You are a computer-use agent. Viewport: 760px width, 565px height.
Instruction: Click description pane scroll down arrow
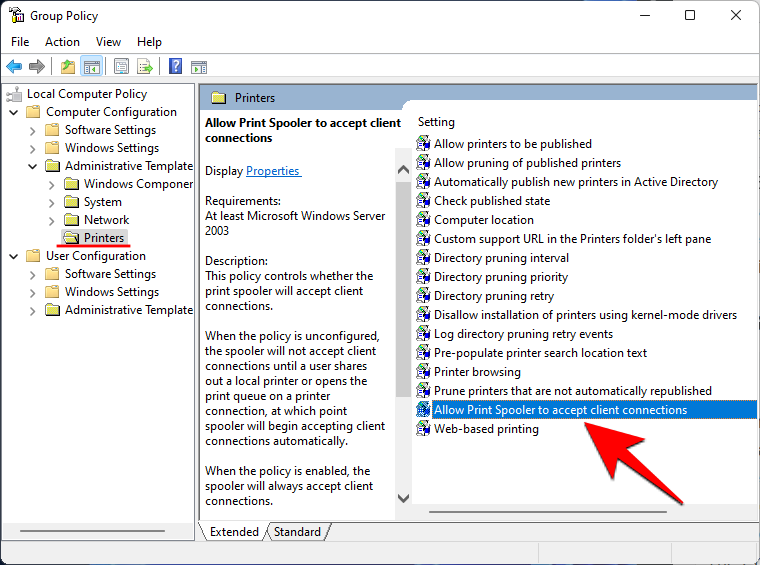[403, 498]
